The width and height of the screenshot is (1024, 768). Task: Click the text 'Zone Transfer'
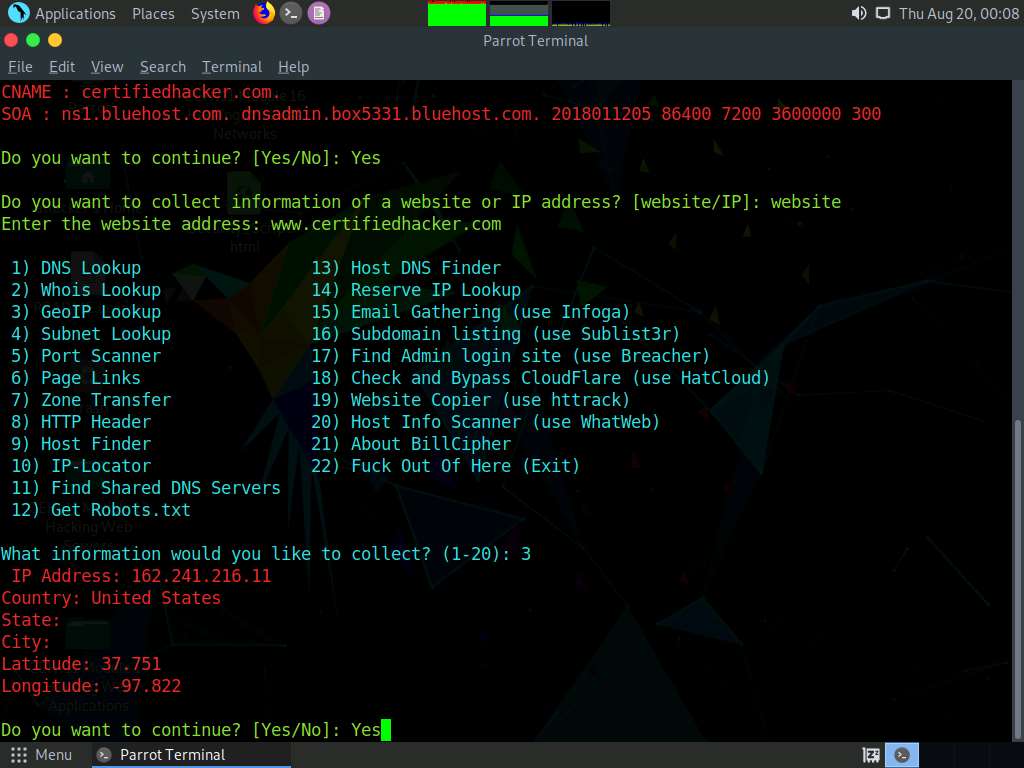click(106, 400)
